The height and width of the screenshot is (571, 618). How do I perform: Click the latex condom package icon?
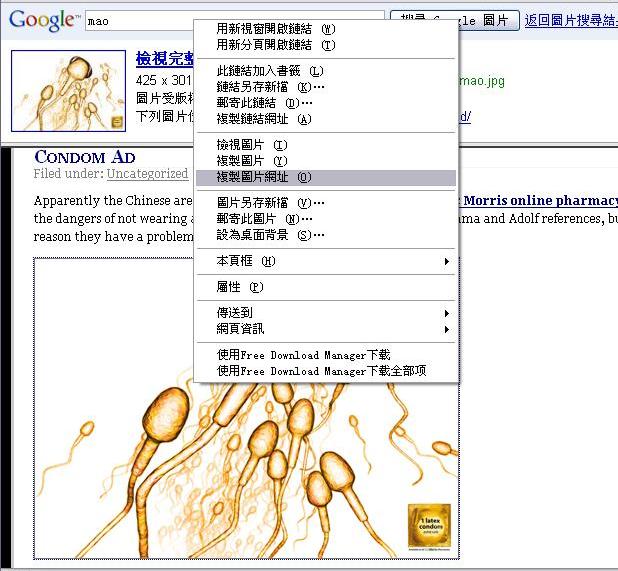427,526
